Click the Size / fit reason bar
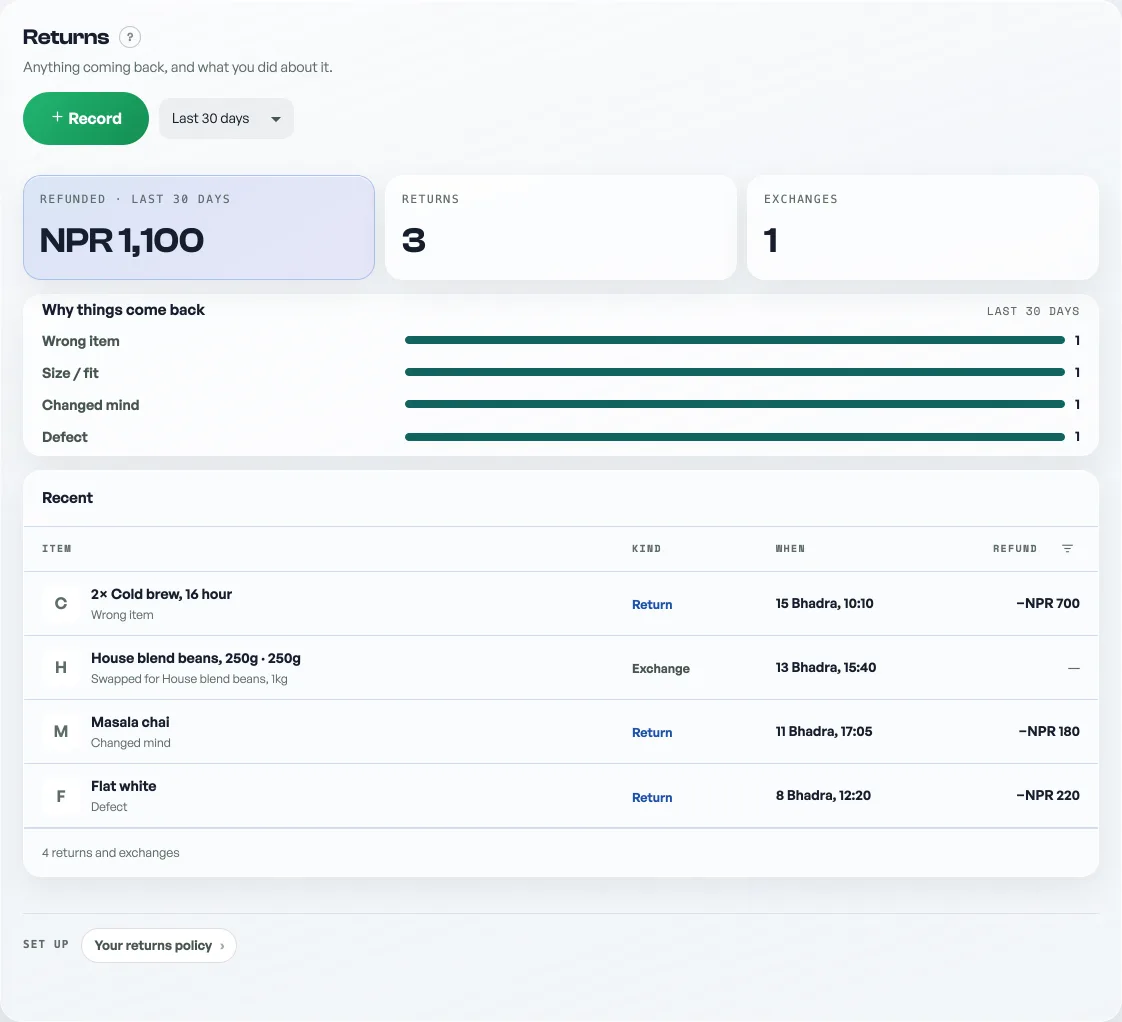The width and height of the screenshot is (1122, 1022). (x=735, y=372)
